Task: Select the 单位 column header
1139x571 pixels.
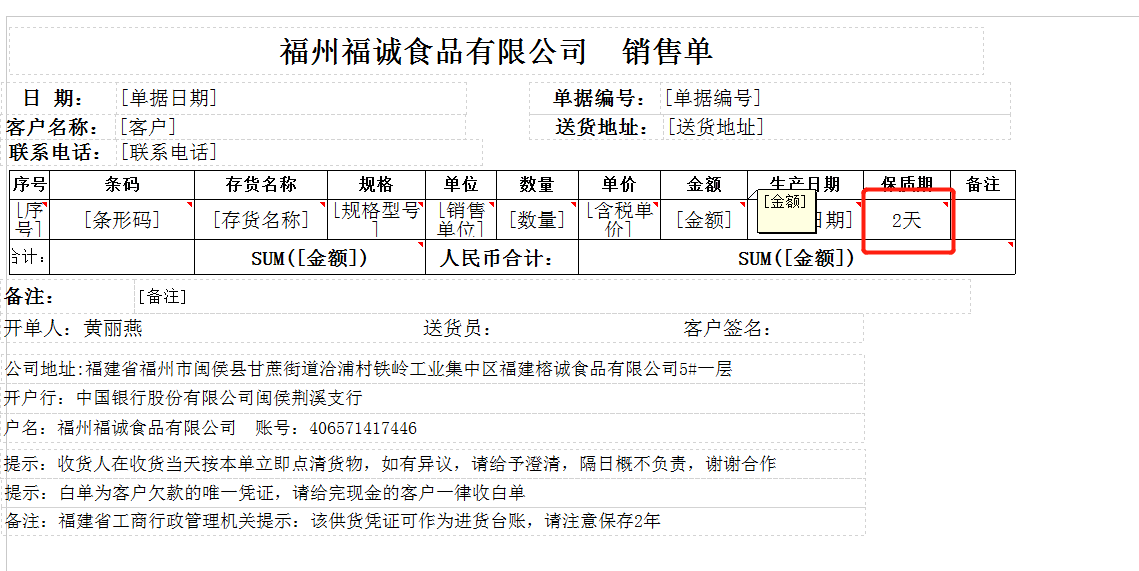Action: [461, 185]
